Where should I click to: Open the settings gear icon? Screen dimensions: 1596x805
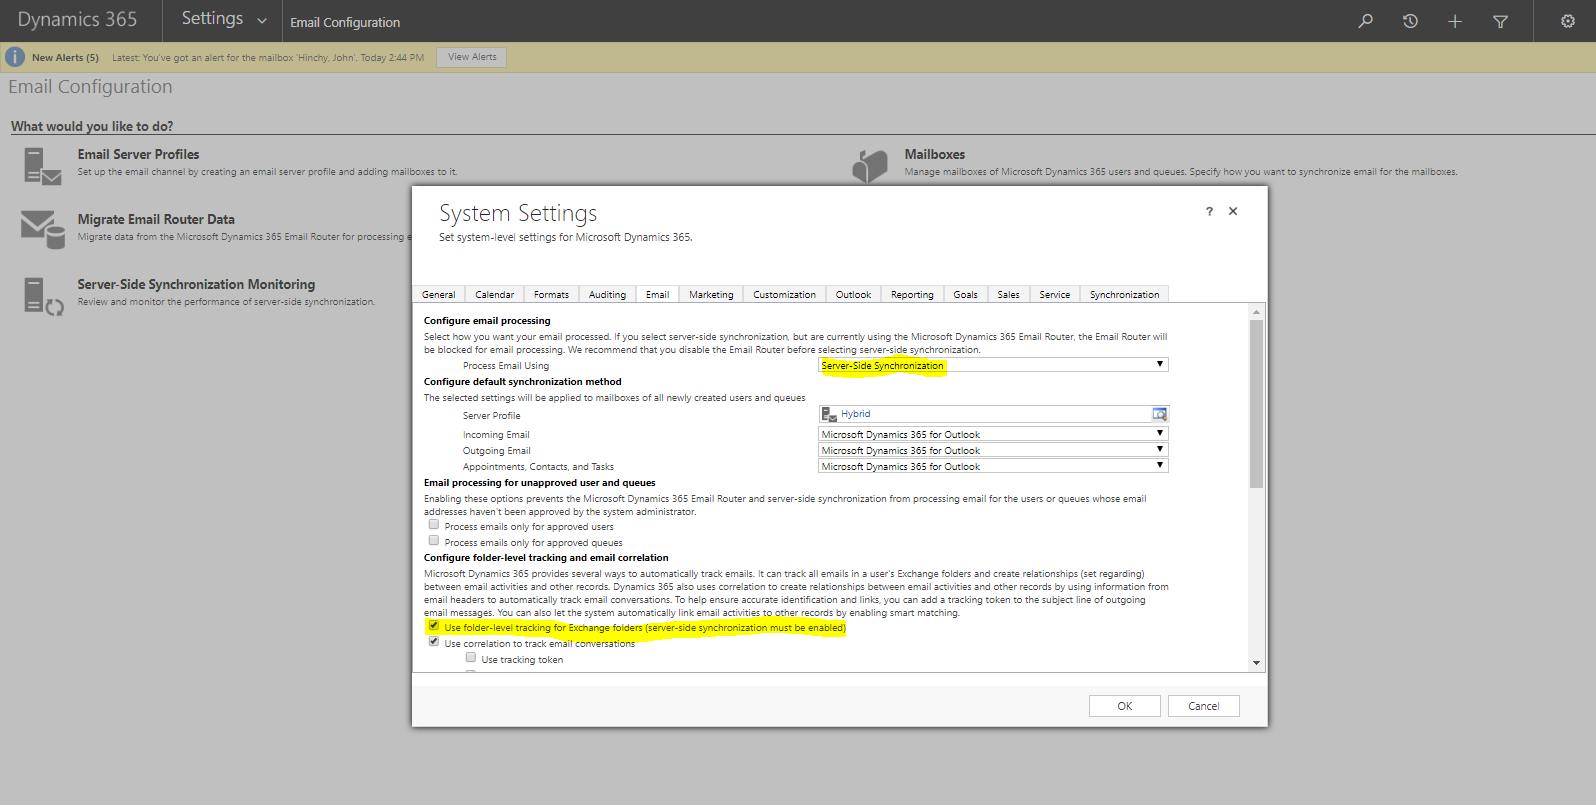click(x=1568, y=21)
